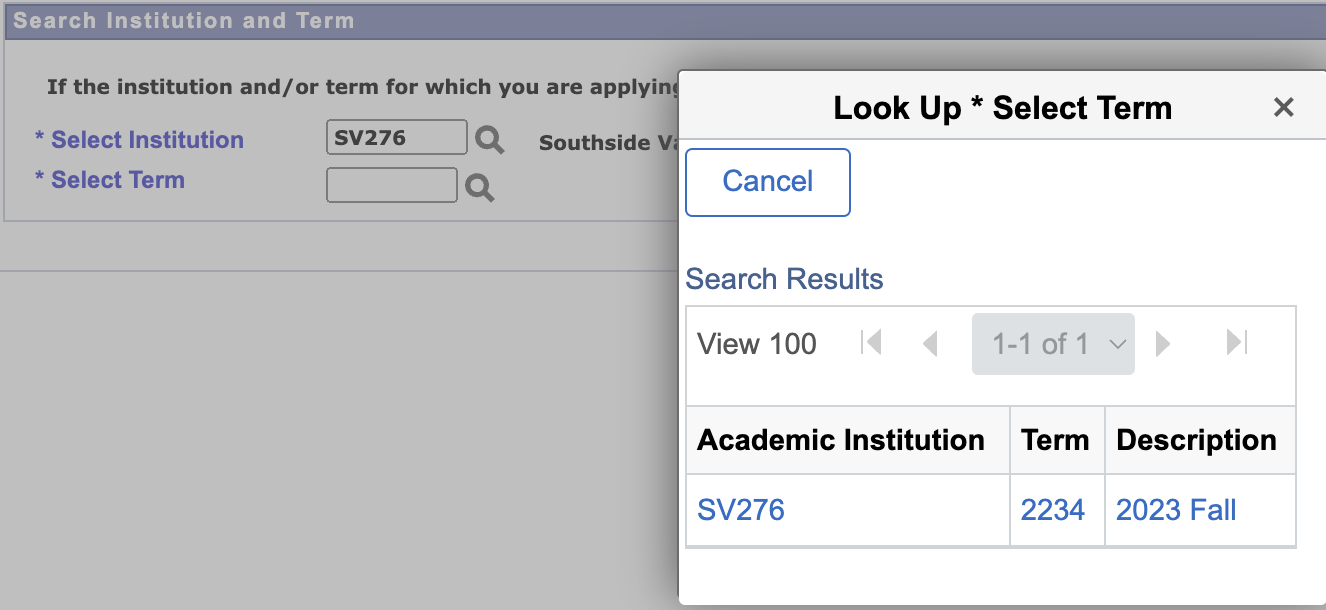Close the Look Up Select Term dialog
This screenshot has height=610, width=1326.
(x=1284, y=107)
